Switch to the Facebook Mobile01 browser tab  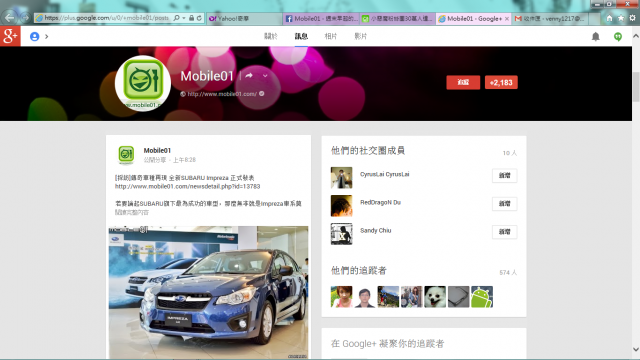pos(321,18)
